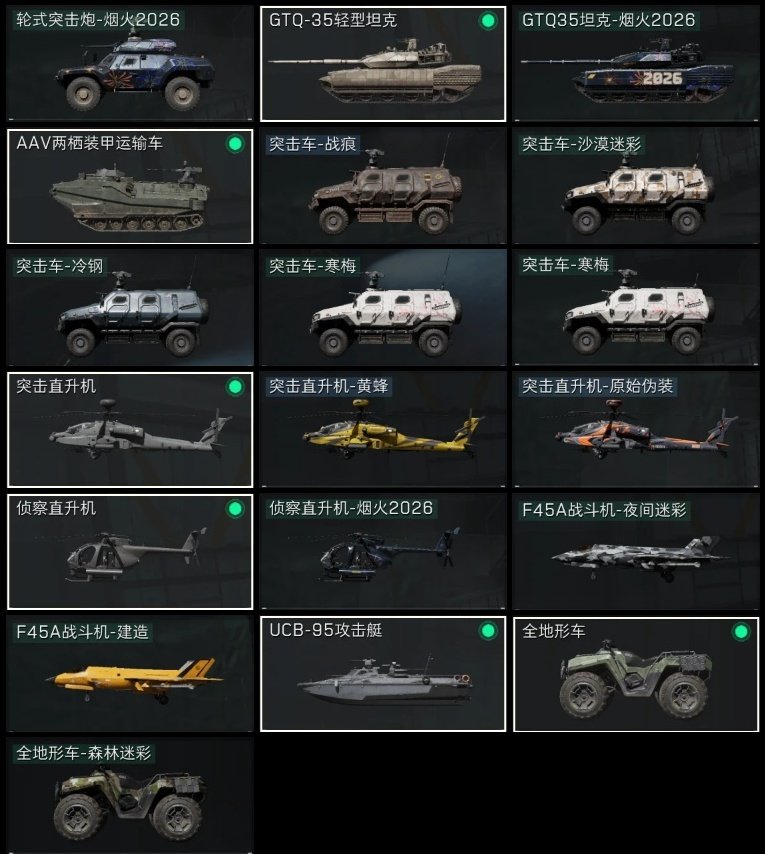Select the 侦察直升机-烟火2026 scout helicopter skin

coord(383,552)
